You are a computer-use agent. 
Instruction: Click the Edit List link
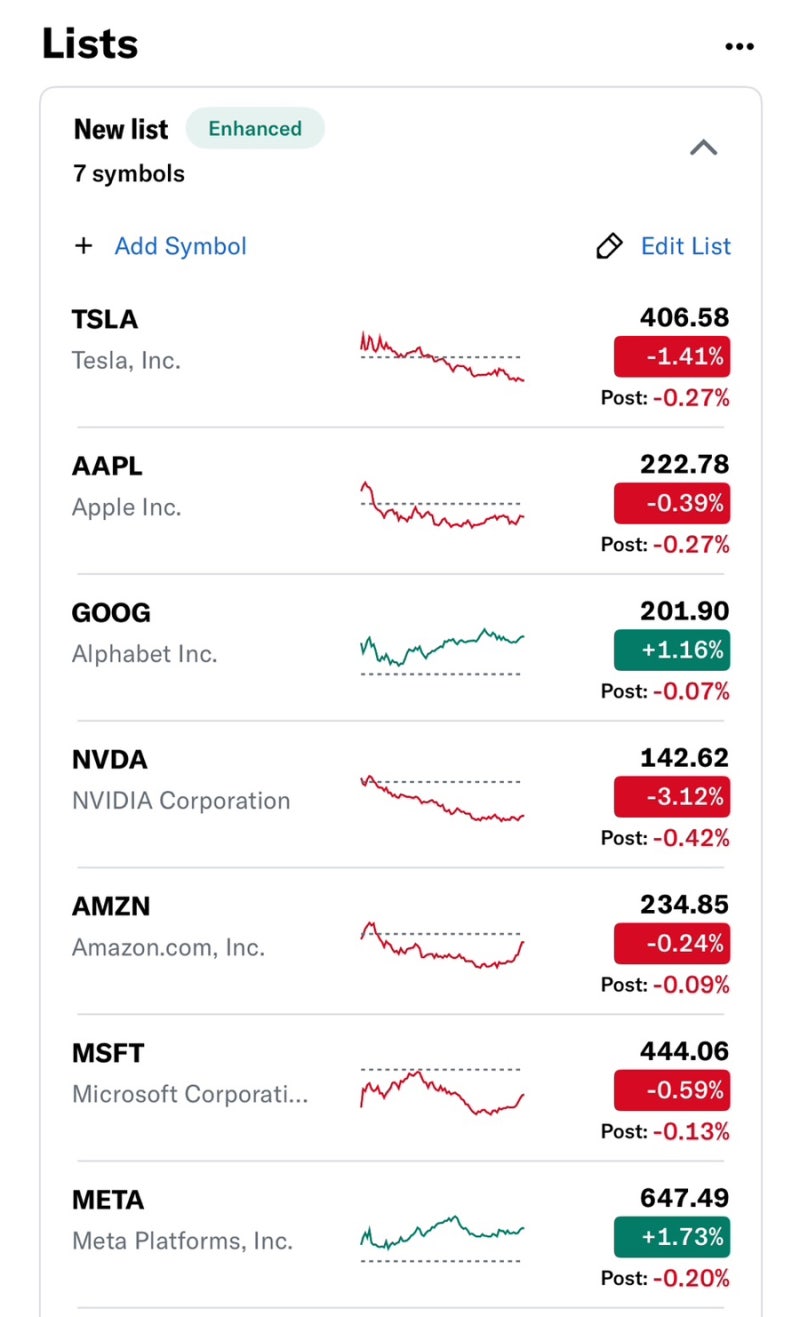point(686,246)
